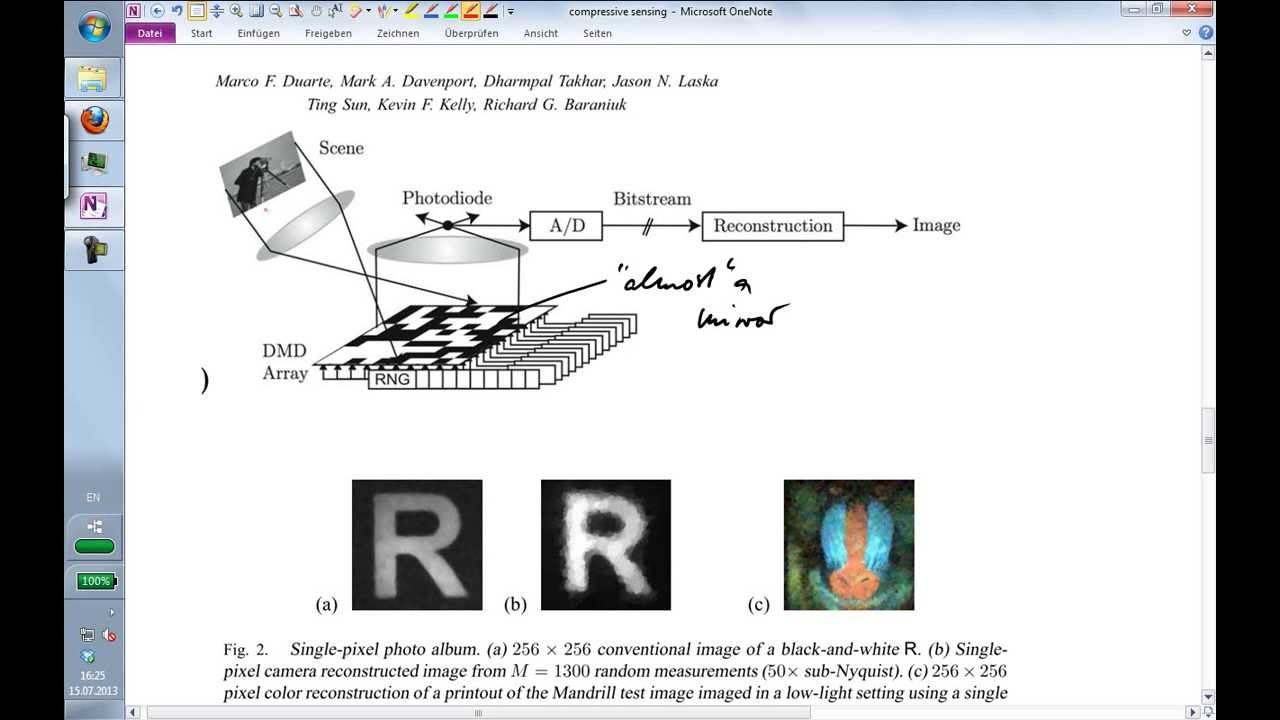Click the vertical scrollbar down arrow
The width and height of the screenshot is (1280, 720).
[1208, 696]
